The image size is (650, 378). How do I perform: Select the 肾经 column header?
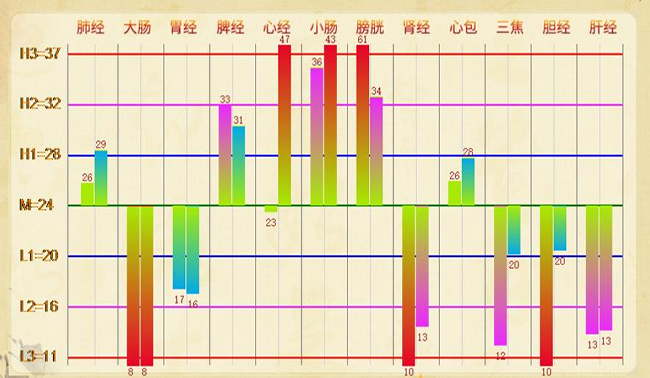pos(416,27)
